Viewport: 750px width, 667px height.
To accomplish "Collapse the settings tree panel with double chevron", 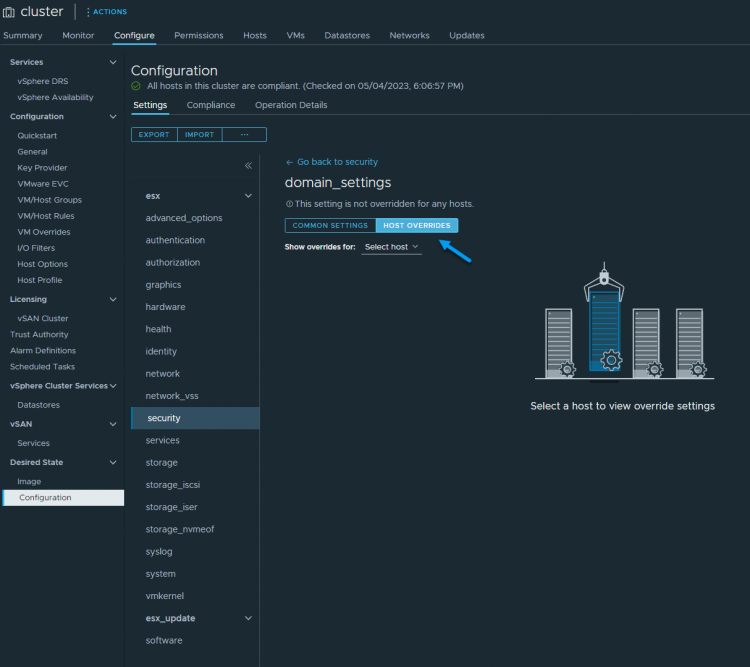I will [x=248, y=166].
